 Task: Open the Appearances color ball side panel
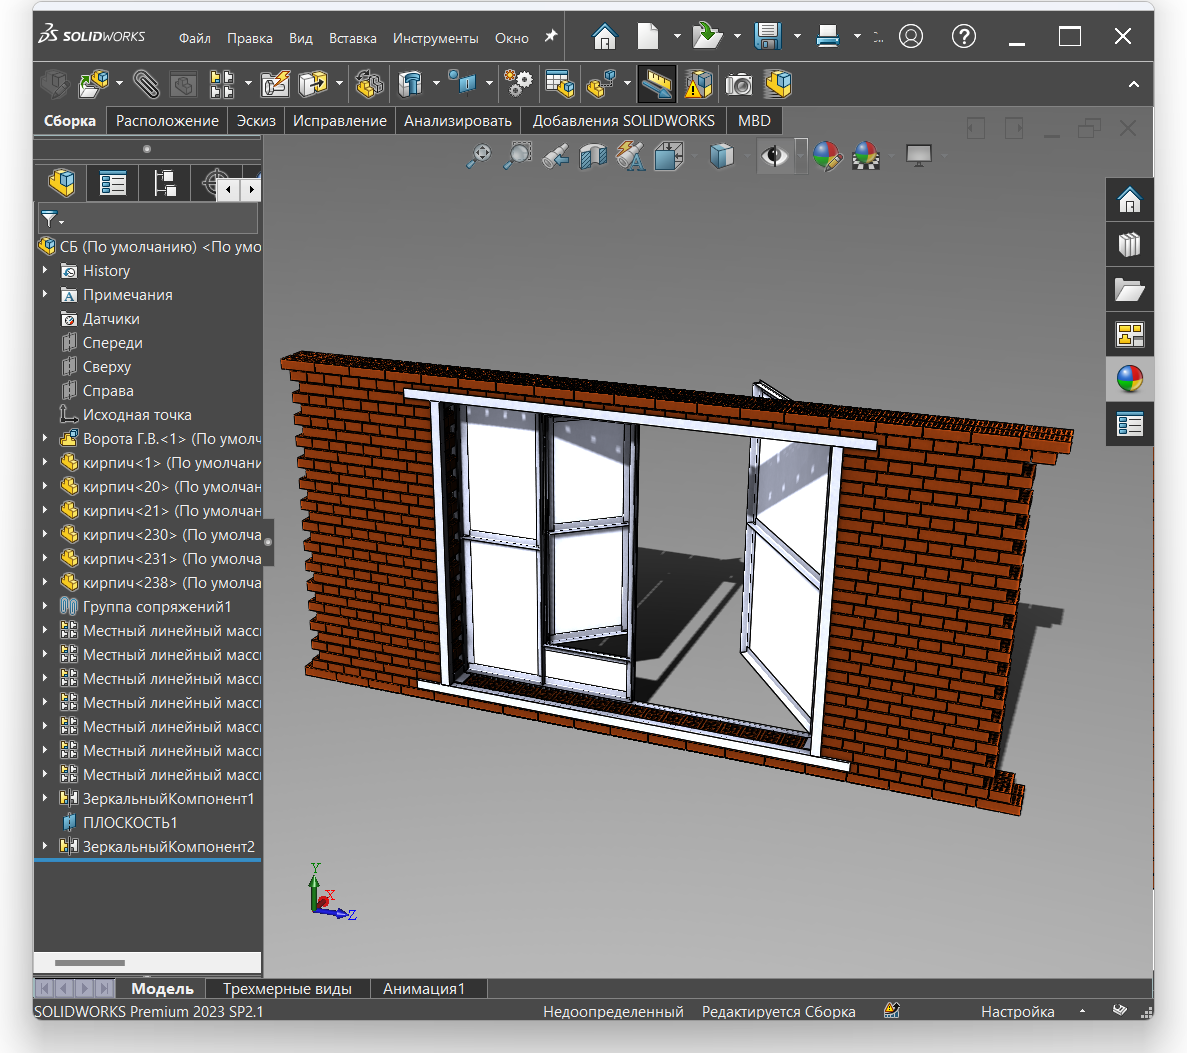click(1129, 380)
